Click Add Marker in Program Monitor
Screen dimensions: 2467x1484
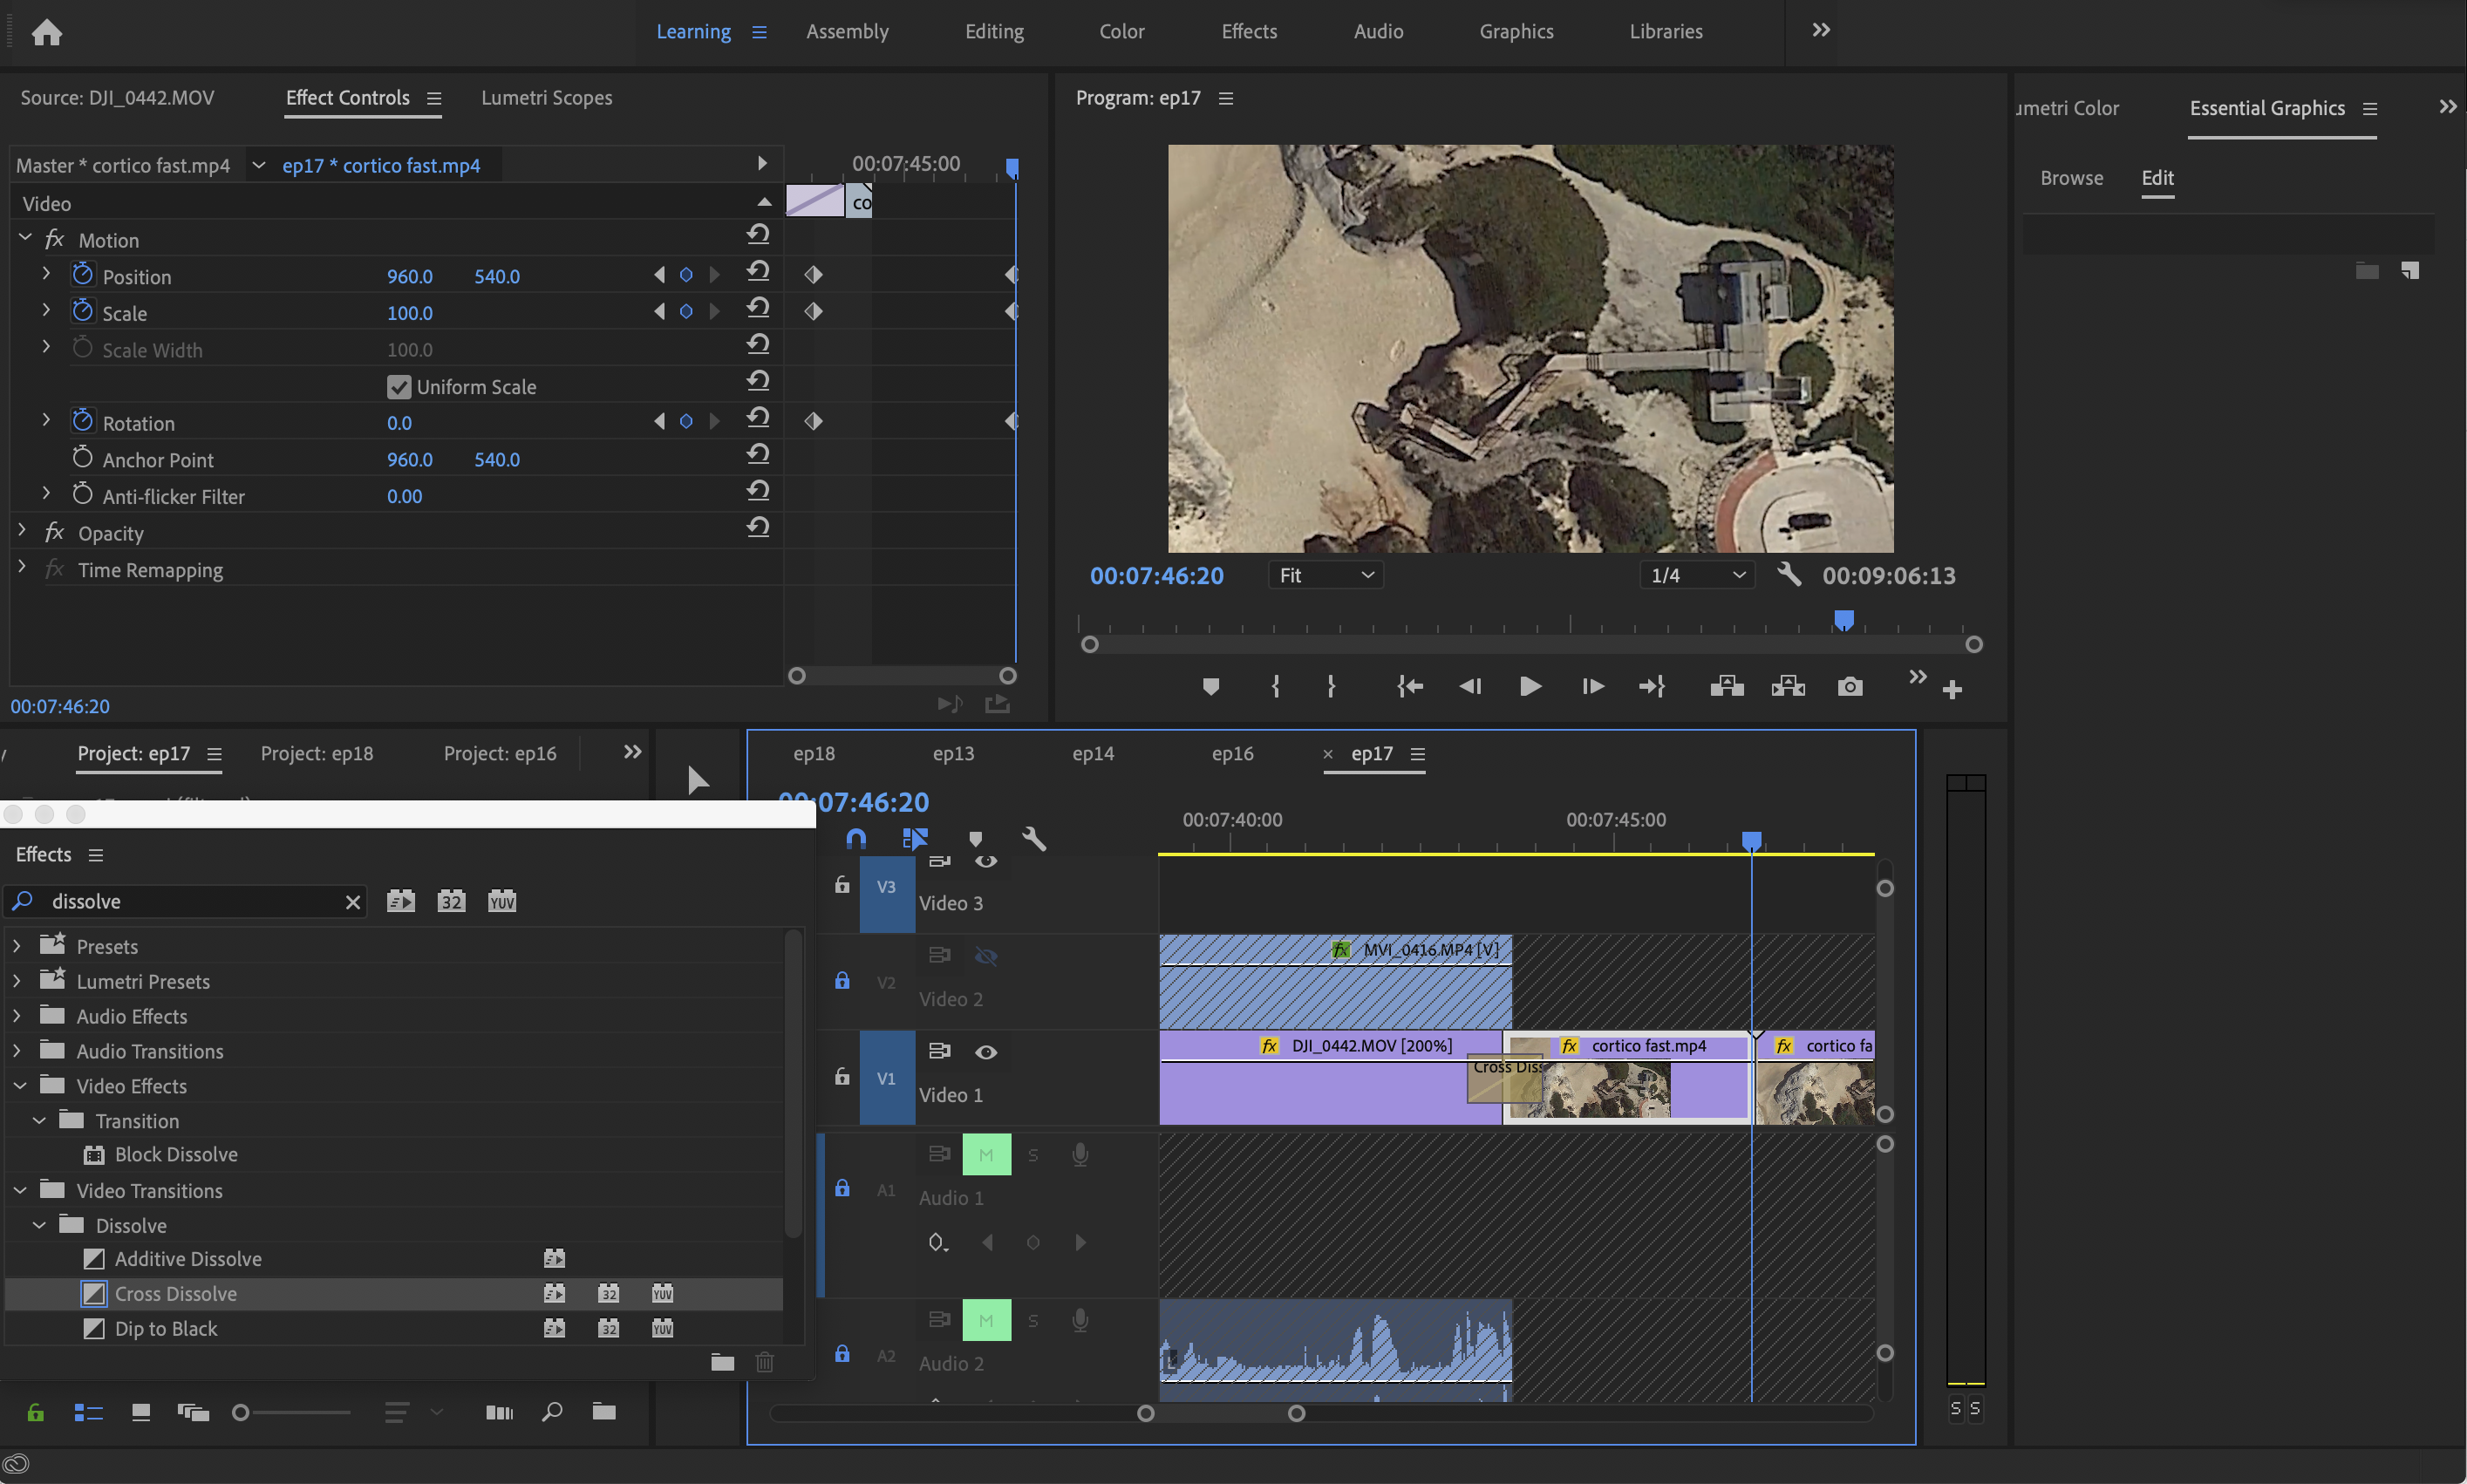[x=1210, y=687]
